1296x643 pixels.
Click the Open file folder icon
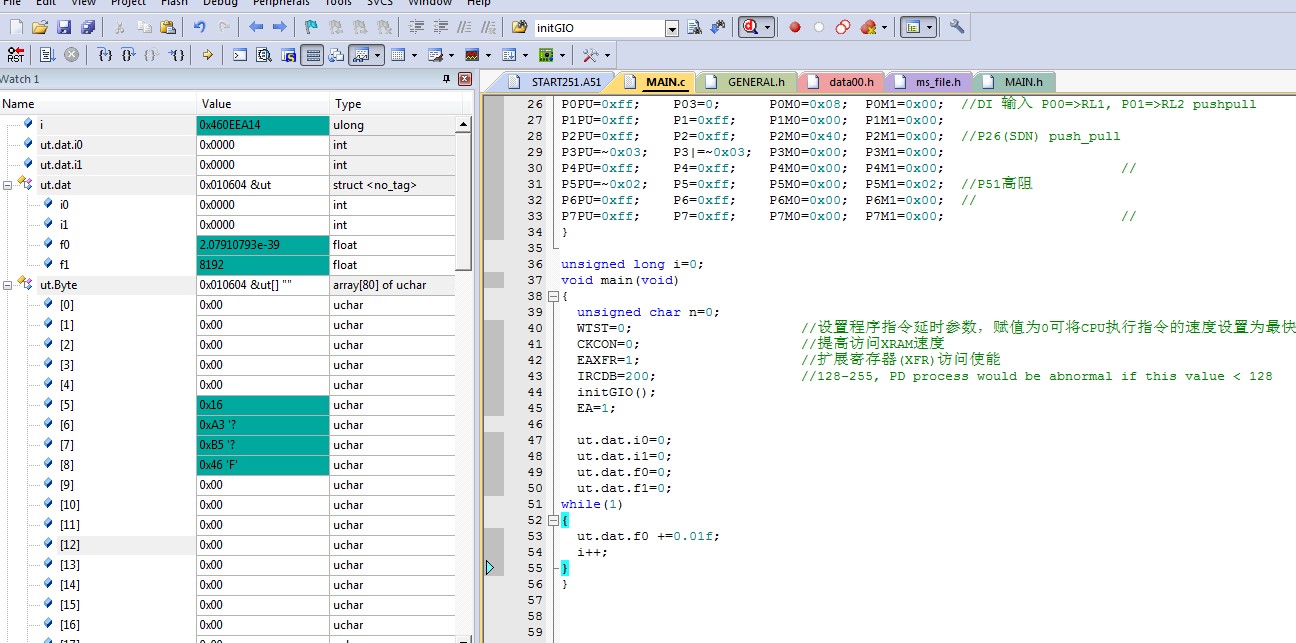(40, 28)
